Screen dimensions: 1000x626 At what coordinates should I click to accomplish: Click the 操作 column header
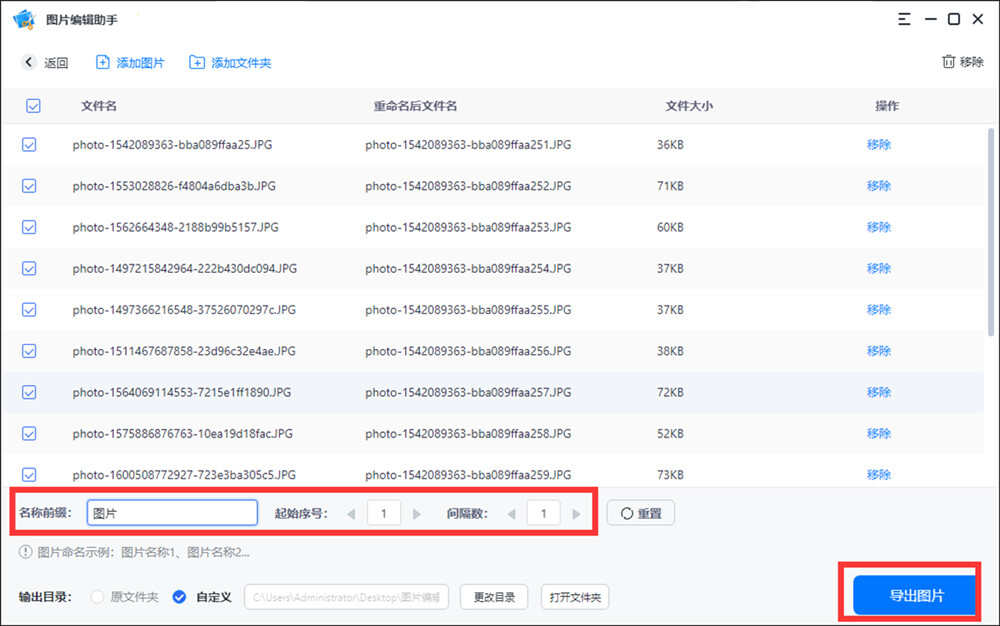coord(886,106)
